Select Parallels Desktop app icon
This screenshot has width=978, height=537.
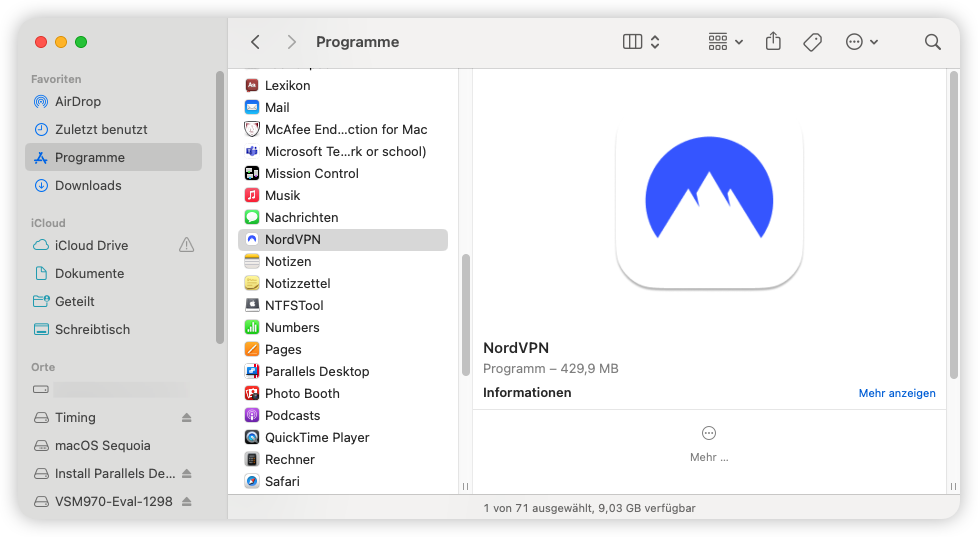[x=252, y=371]
